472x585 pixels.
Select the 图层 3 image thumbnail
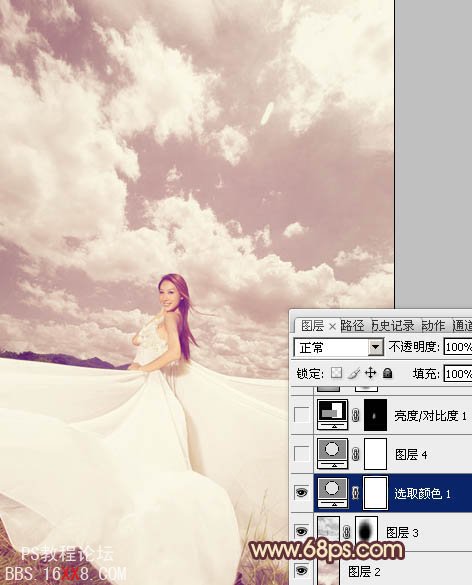pos(329,532)
